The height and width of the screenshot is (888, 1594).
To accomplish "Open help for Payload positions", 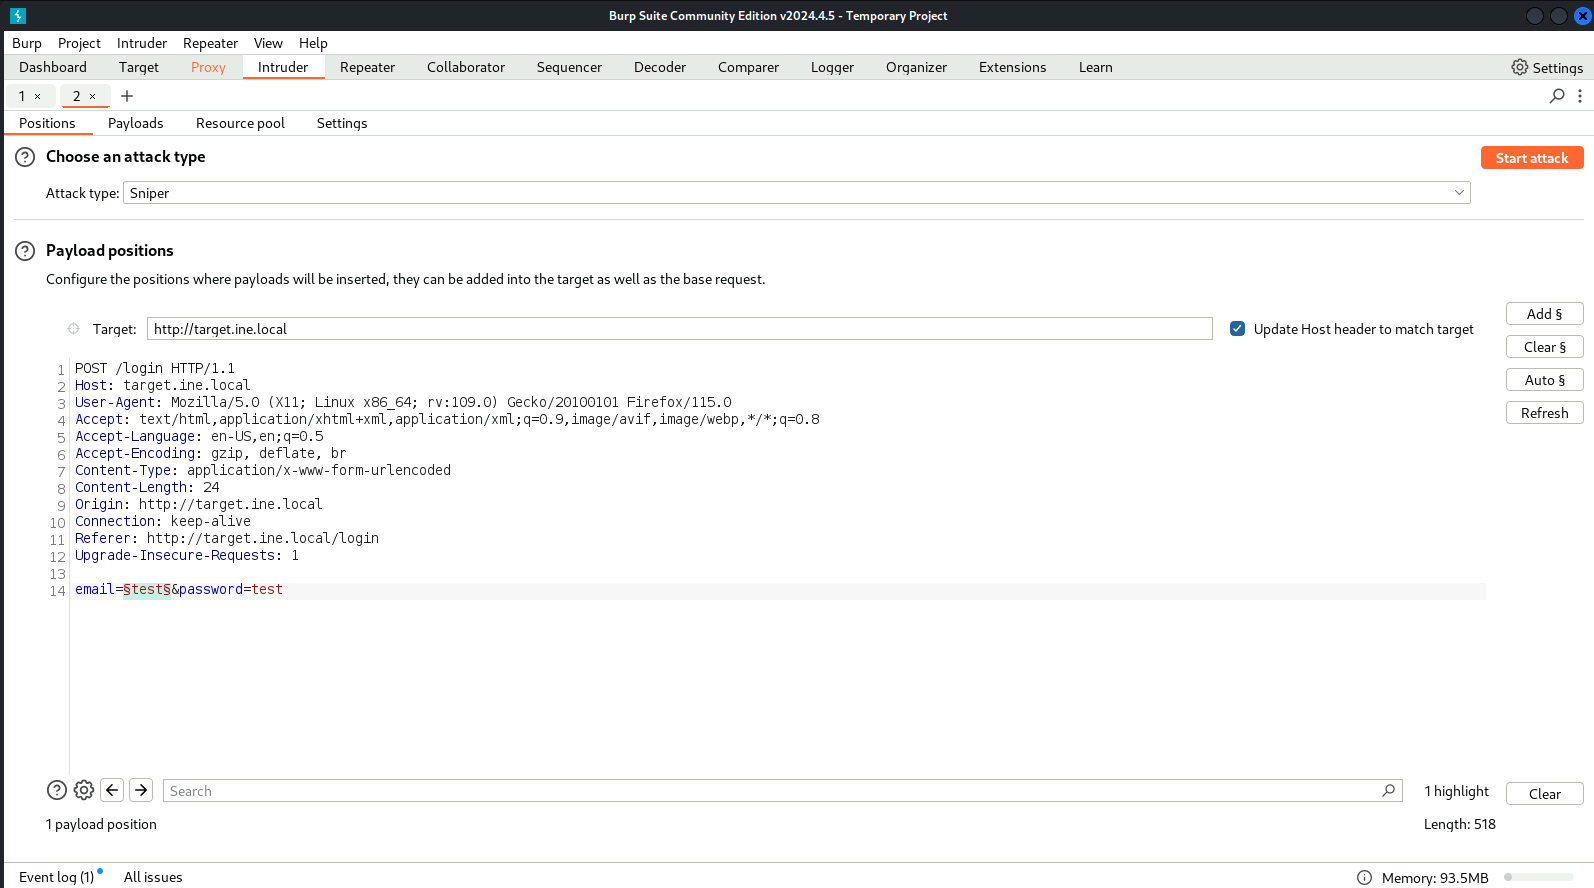I will 25,251.
